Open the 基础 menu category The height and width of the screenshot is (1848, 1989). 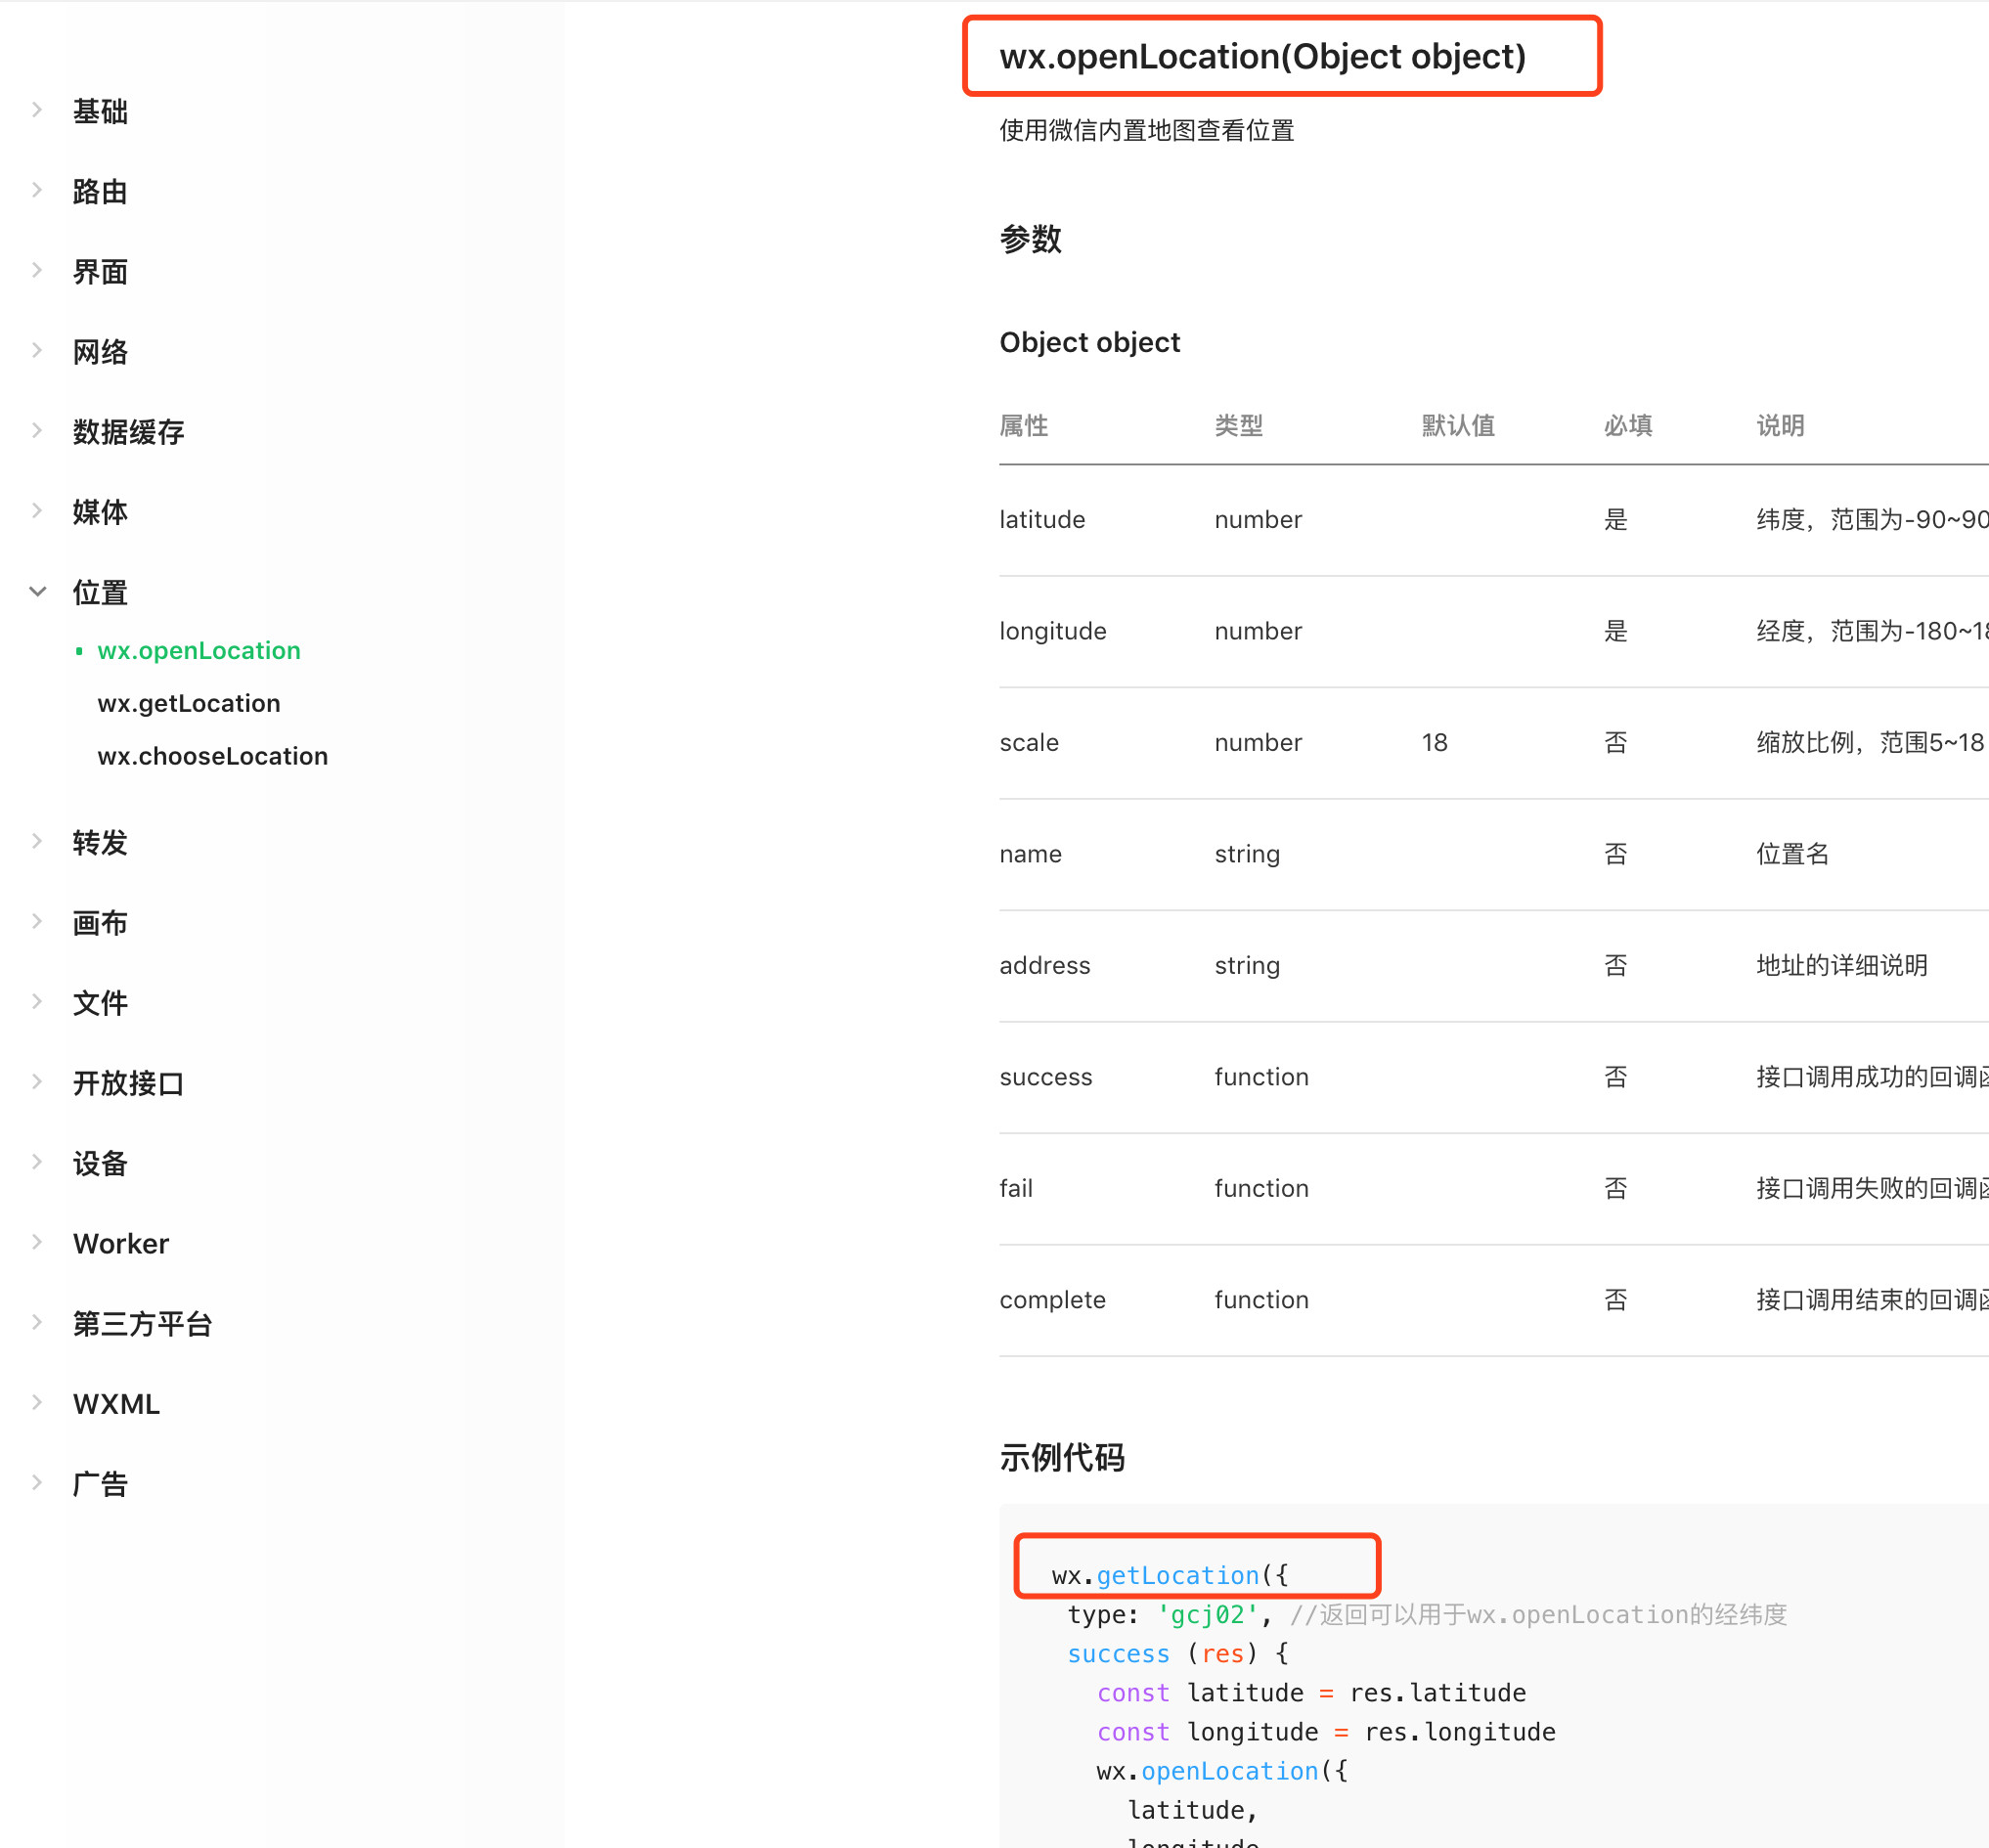100,111
